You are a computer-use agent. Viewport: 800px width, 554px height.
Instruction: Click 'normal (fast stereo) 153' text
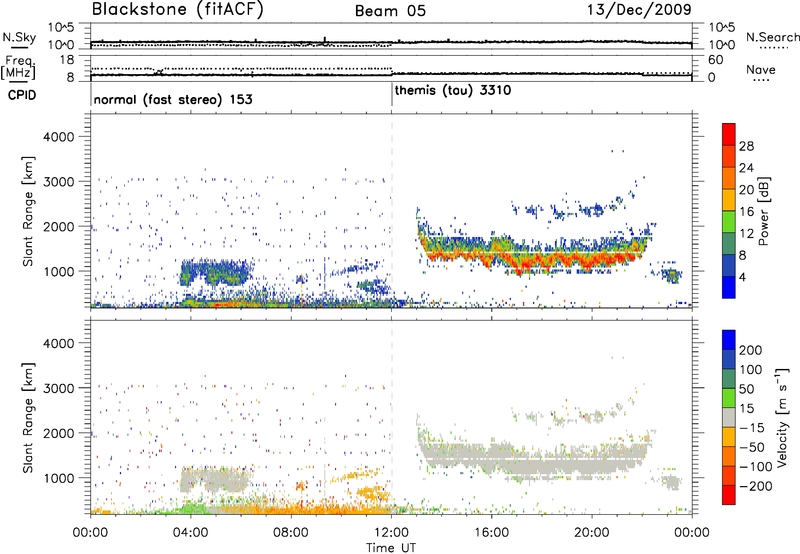173,100
